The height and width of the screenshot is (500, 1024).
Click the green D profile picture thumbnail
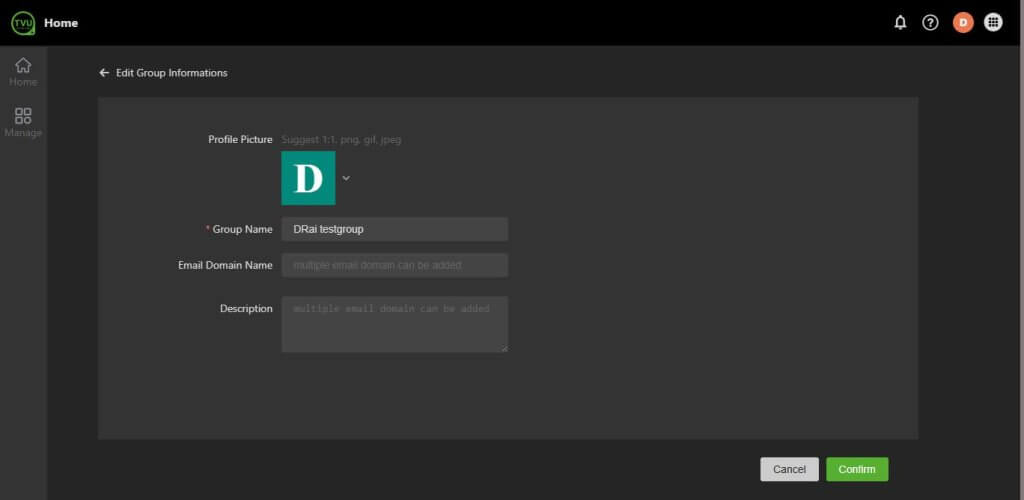(x=308, y=178)
